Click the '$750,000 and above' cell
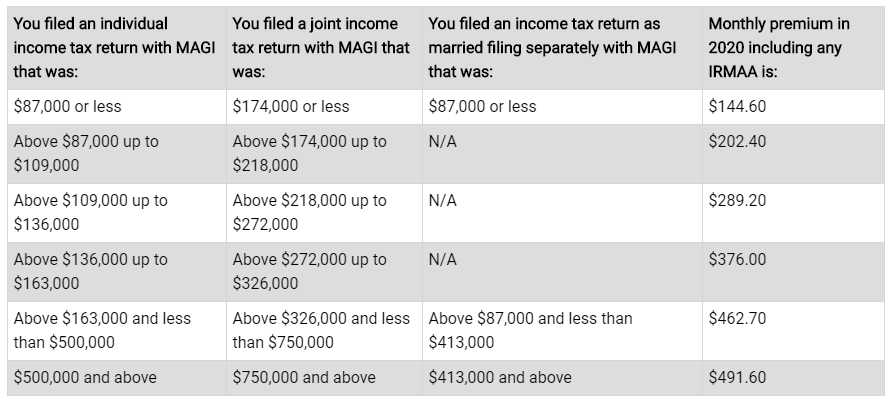Screen dimensions: 891x402 (x=324, y=378)
